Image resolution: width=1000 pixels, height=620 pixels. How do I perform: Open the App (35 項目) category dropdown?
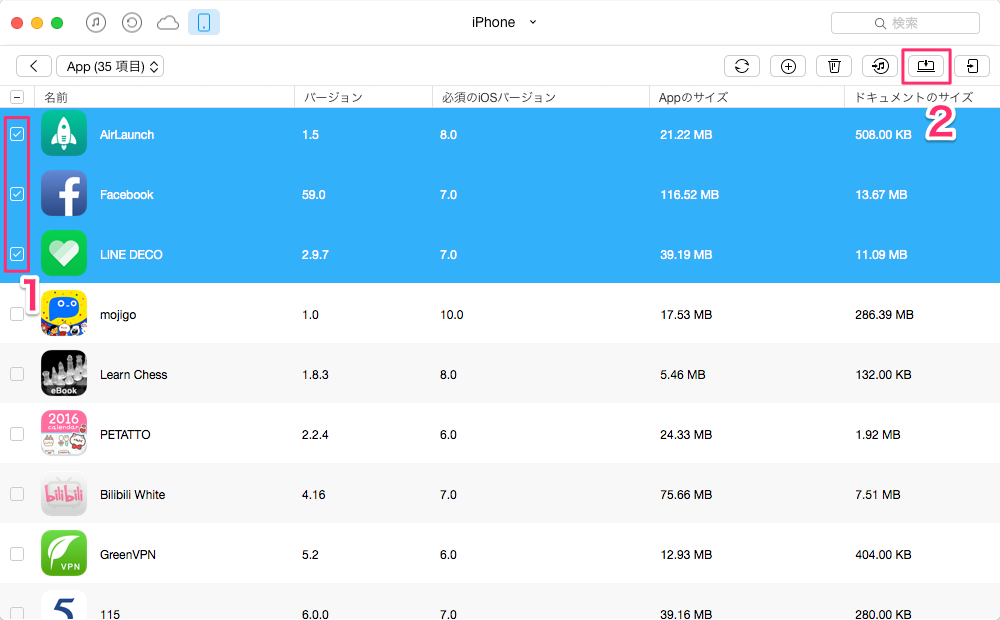click(110, 66)
